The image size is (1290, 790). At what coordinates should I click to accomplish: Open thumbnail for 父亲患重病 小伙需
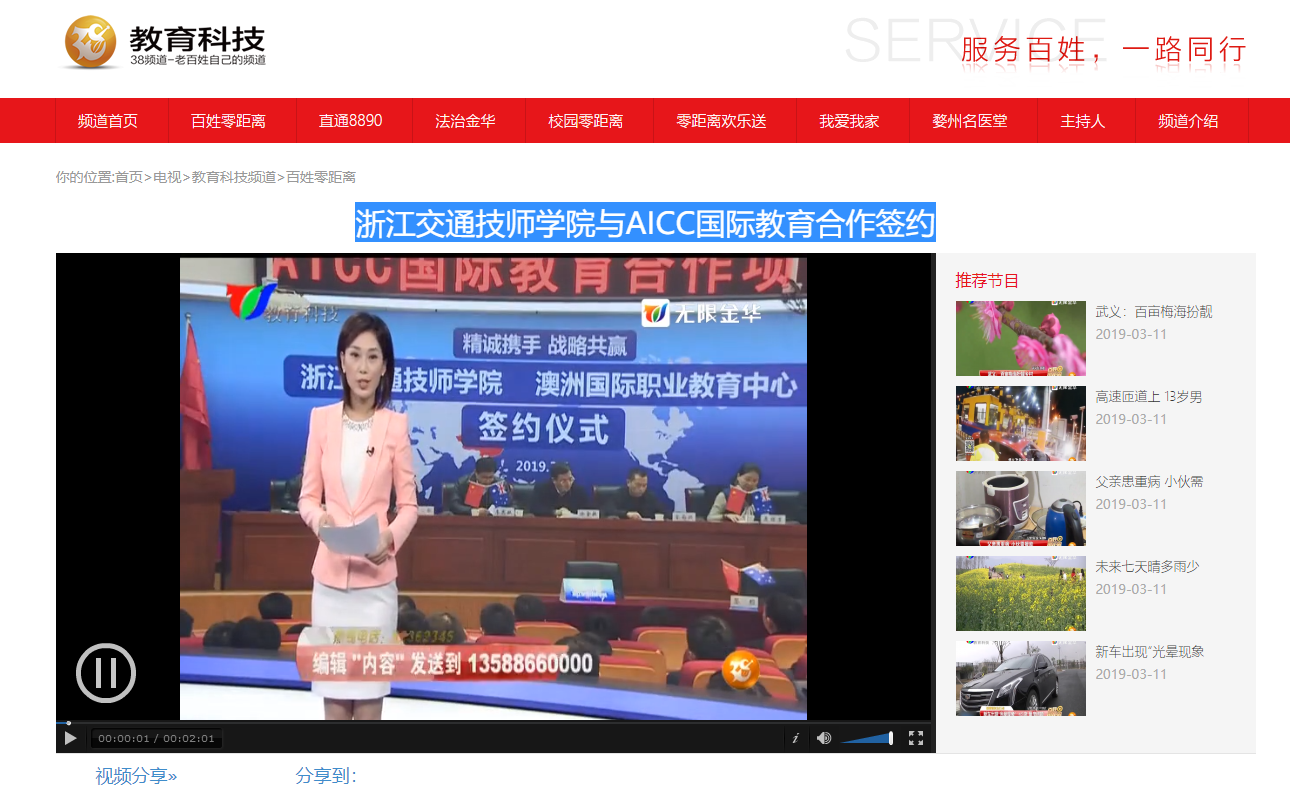click(x=1020, y=508)
